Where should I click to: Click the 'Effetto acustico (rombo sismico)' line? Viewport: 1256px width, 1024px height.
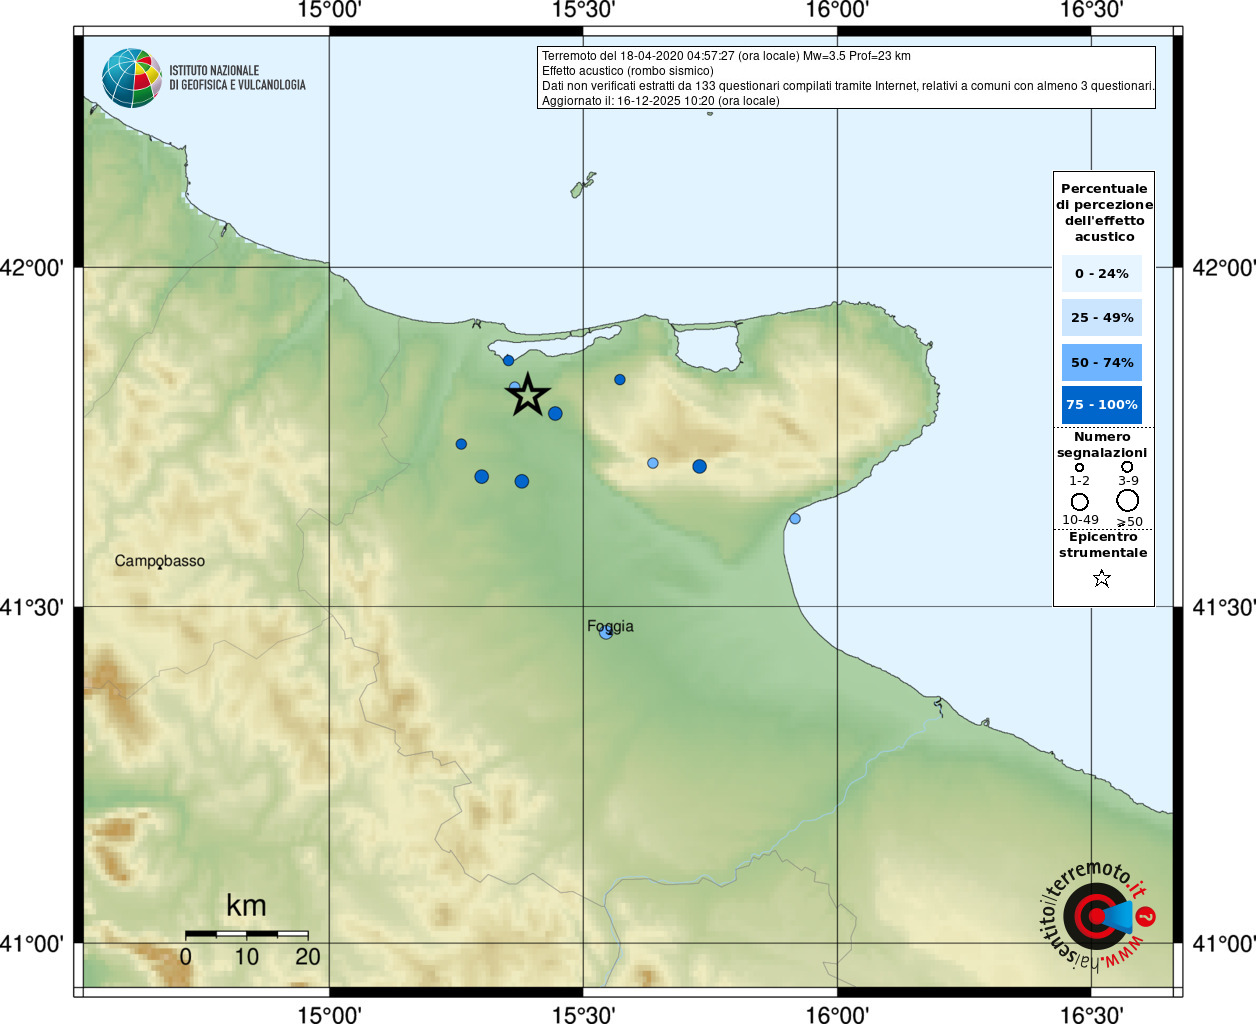coord(628,71)
